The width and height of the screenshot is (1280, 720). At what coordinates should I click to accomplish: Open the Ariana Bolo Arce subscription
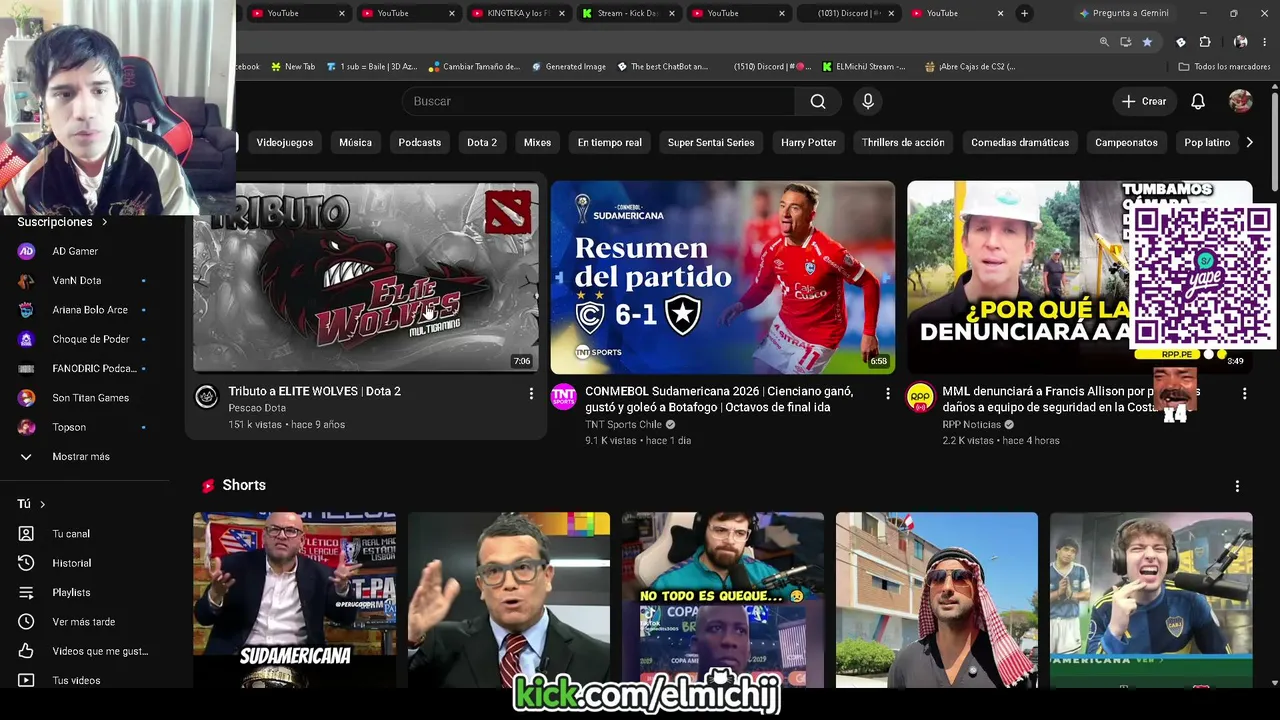(92, 310)
